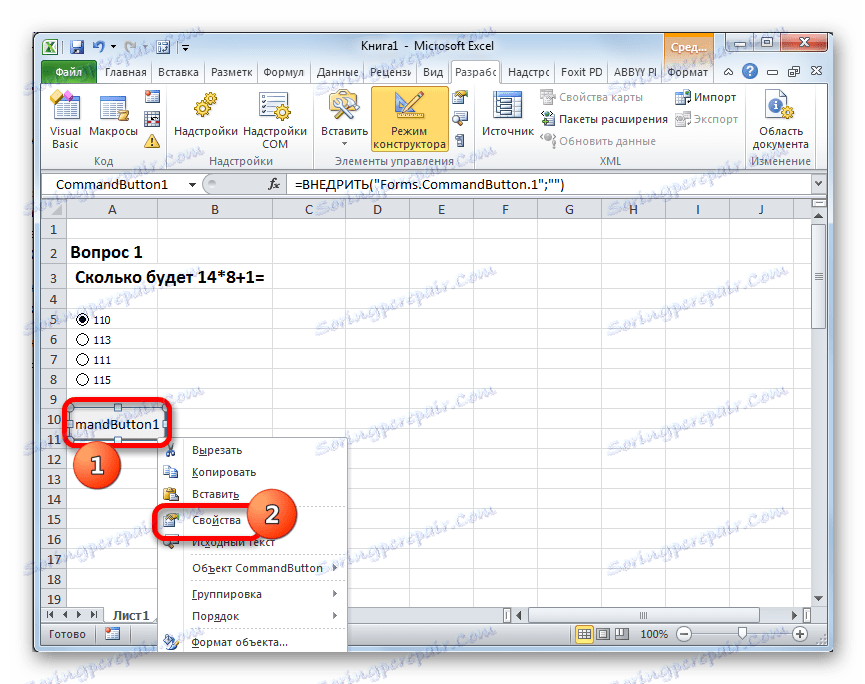Toggle Режим конструктора design mode
This screenshot has height=684, width=865.
pyautogui.click(x=409, y=119)
